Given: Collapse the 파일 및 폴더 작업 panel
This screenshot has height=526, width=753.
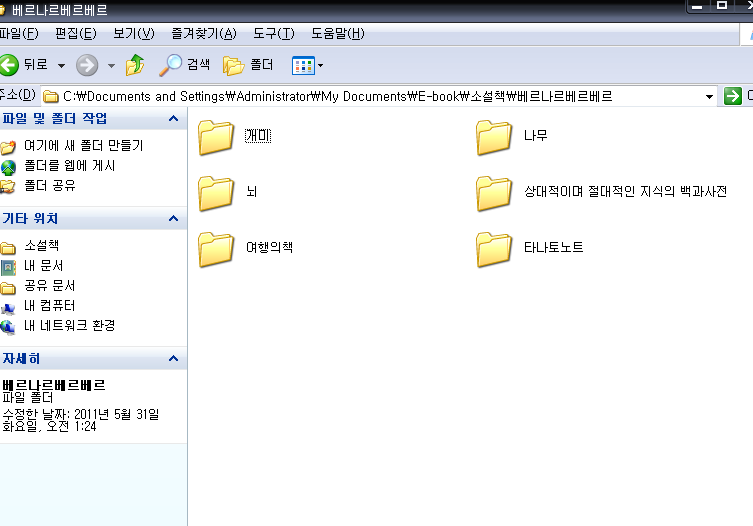Looking at the screenshot, I should (x=173, y=118).
